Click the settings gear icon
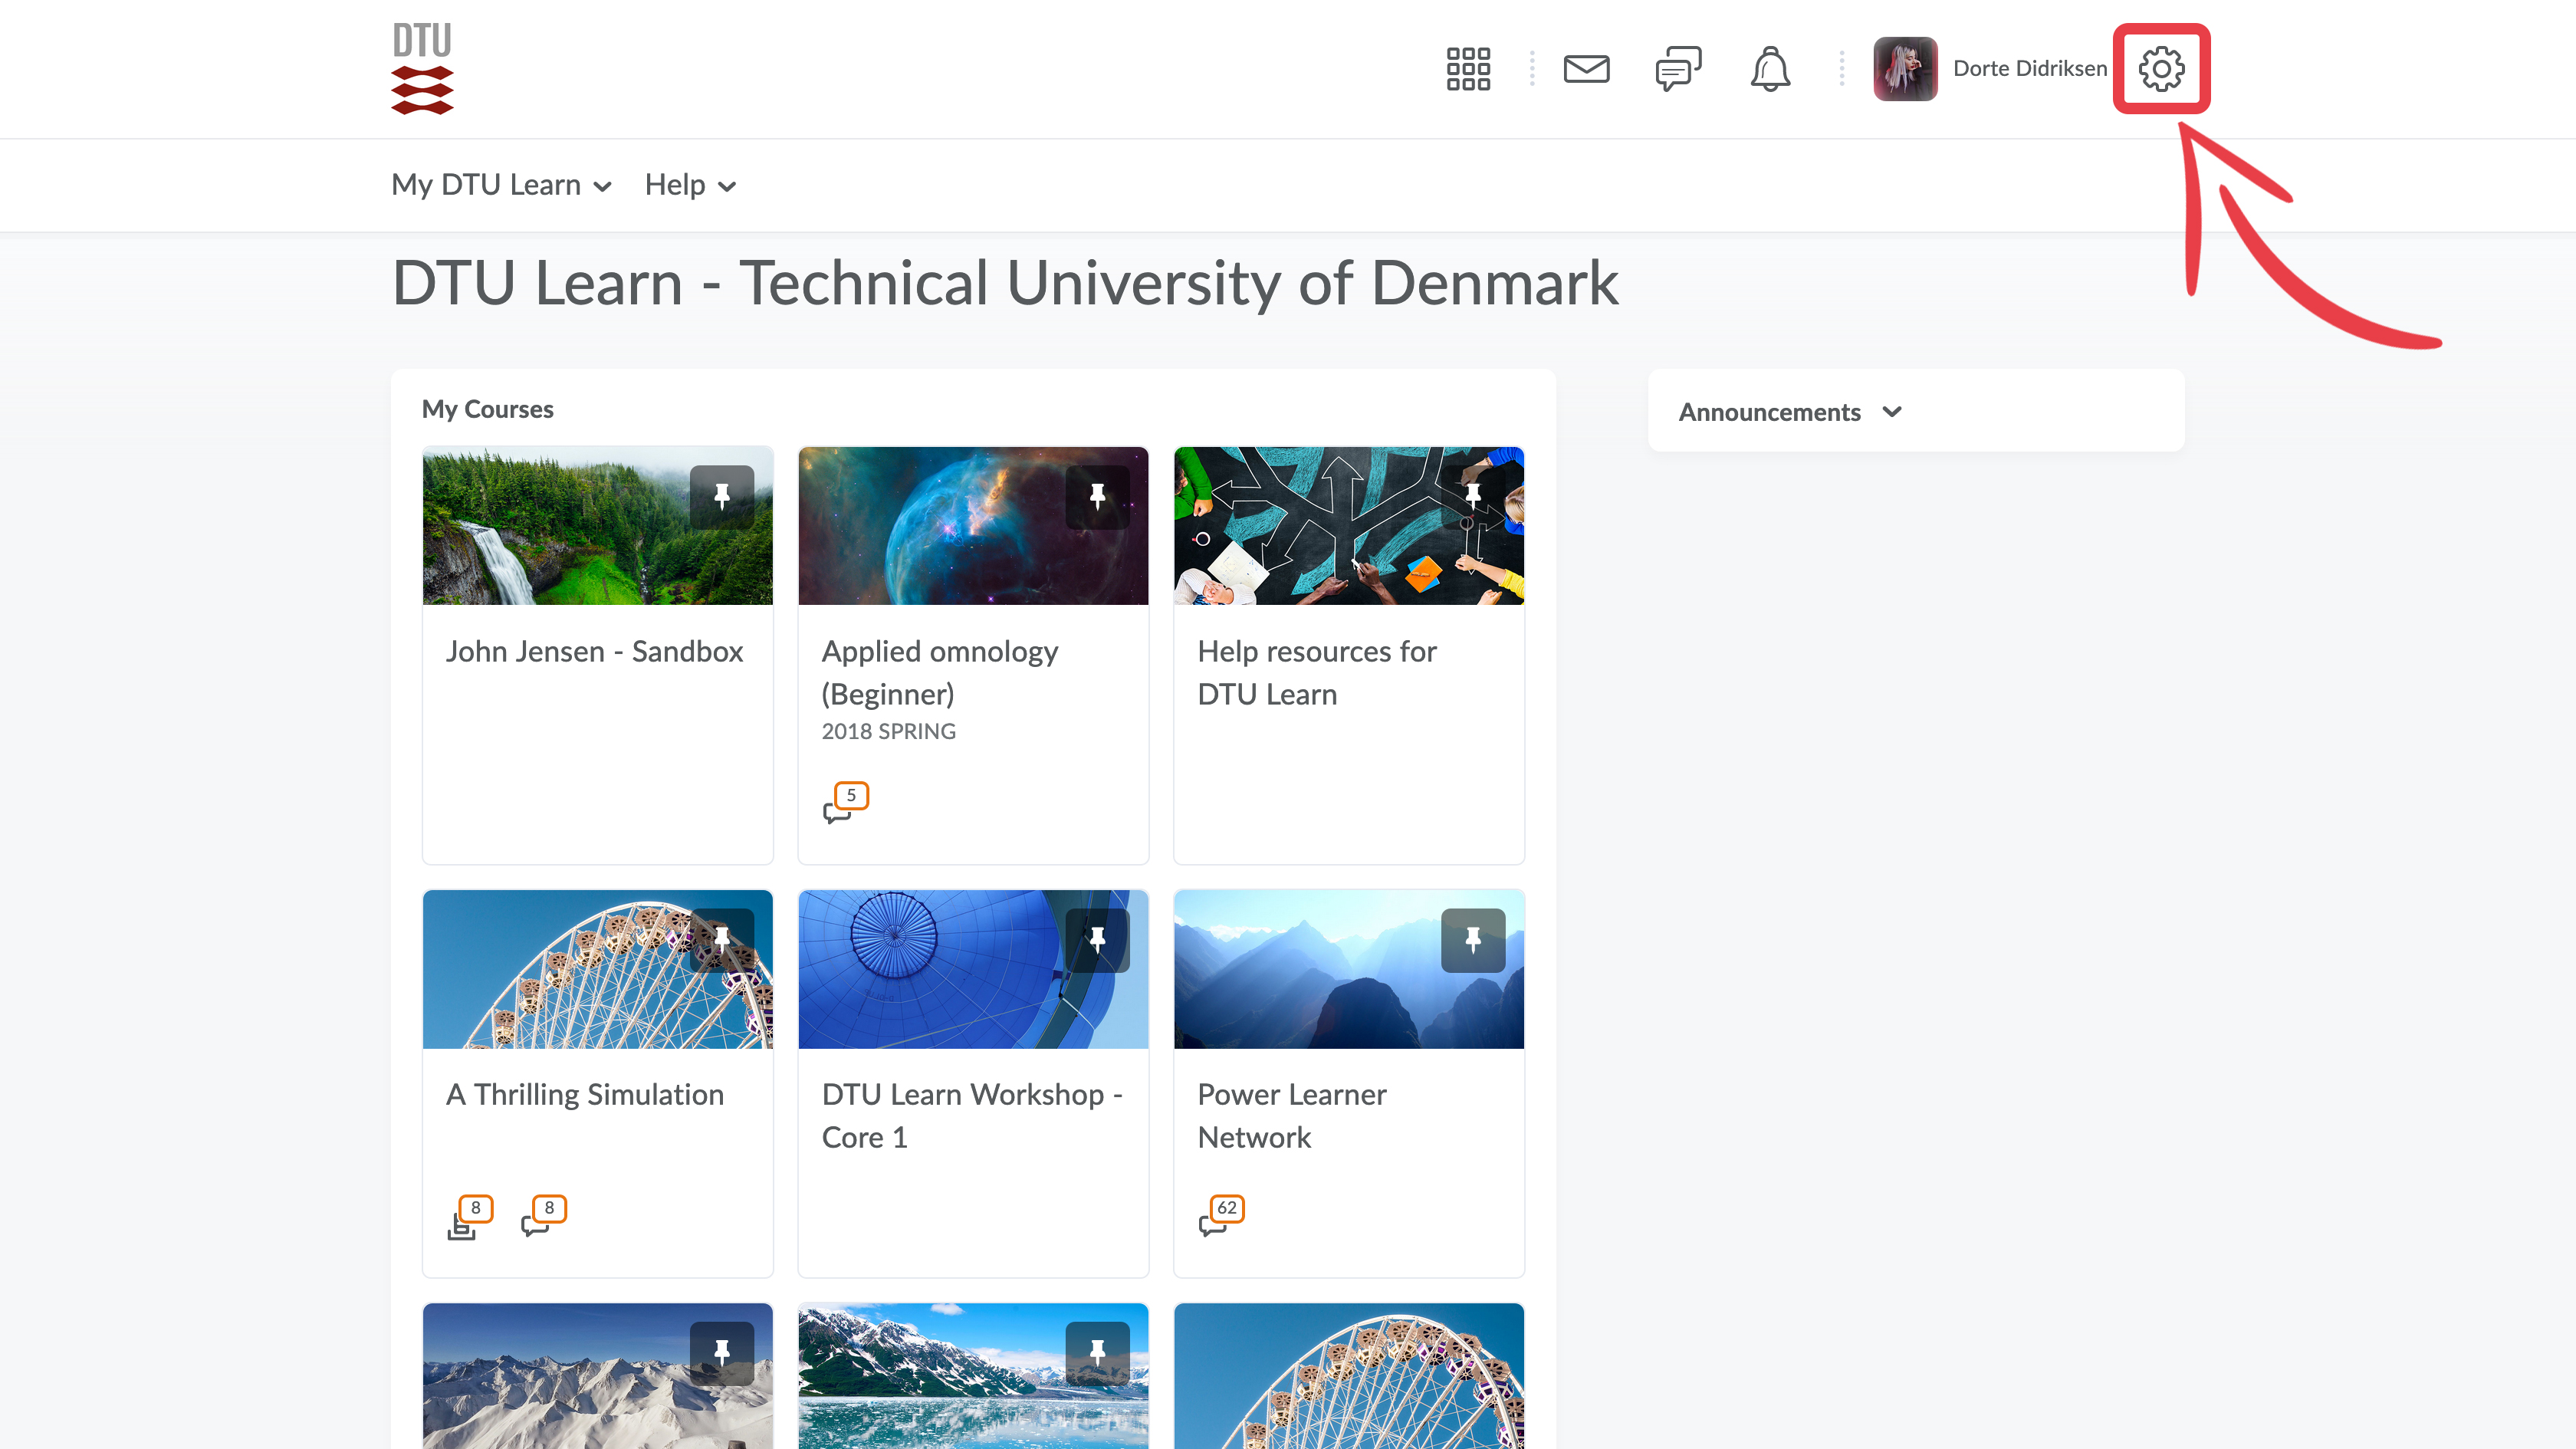Image resolution: width=2576 pixels, height=1449 pixels. [x=2161, y=69]
